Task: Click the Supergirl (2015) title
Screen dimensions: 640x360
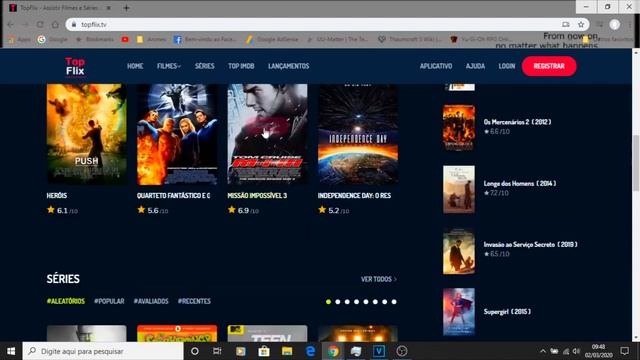Action: [507, 311]
